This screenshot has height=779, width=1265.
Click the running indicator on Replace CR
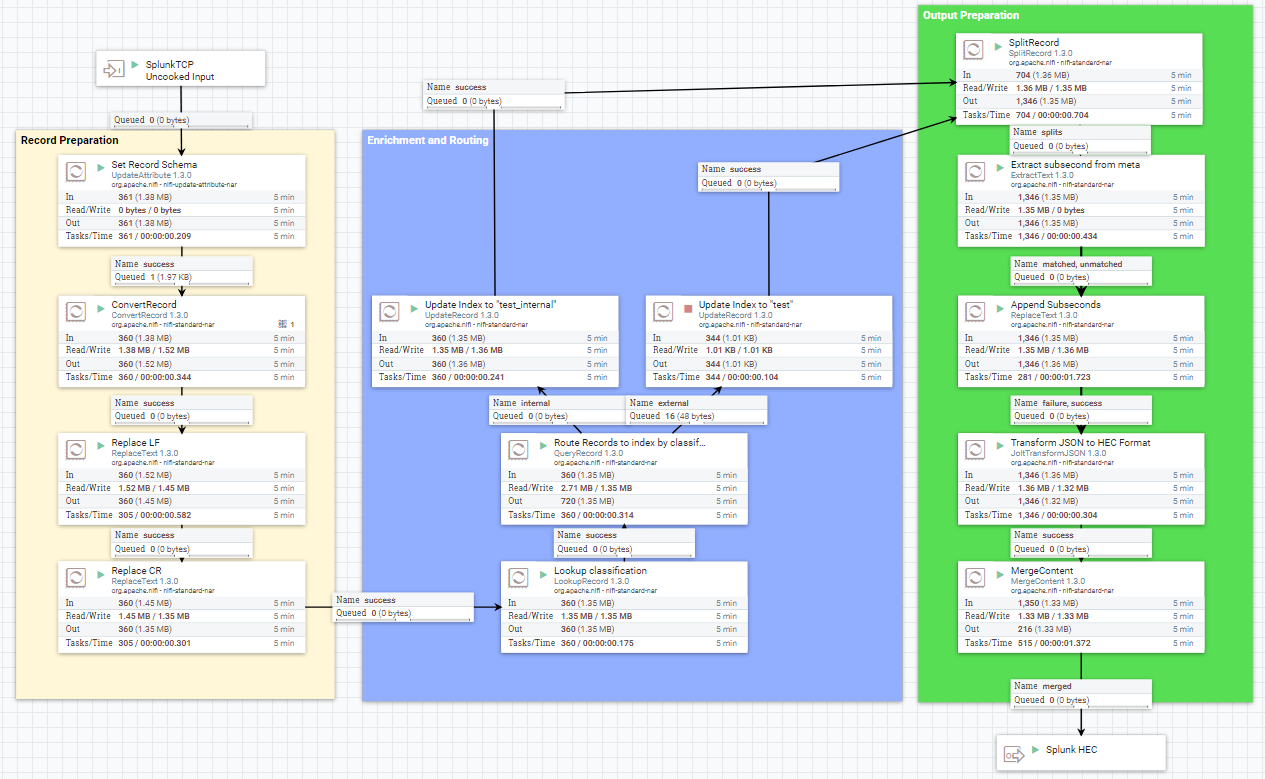point(101,575)
